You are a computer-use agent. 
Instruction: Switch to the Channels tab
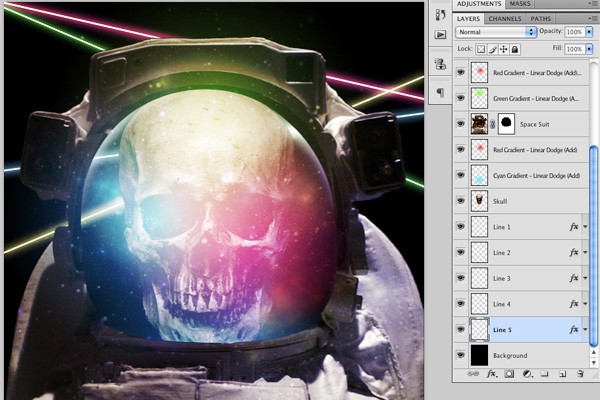point(505,18)
